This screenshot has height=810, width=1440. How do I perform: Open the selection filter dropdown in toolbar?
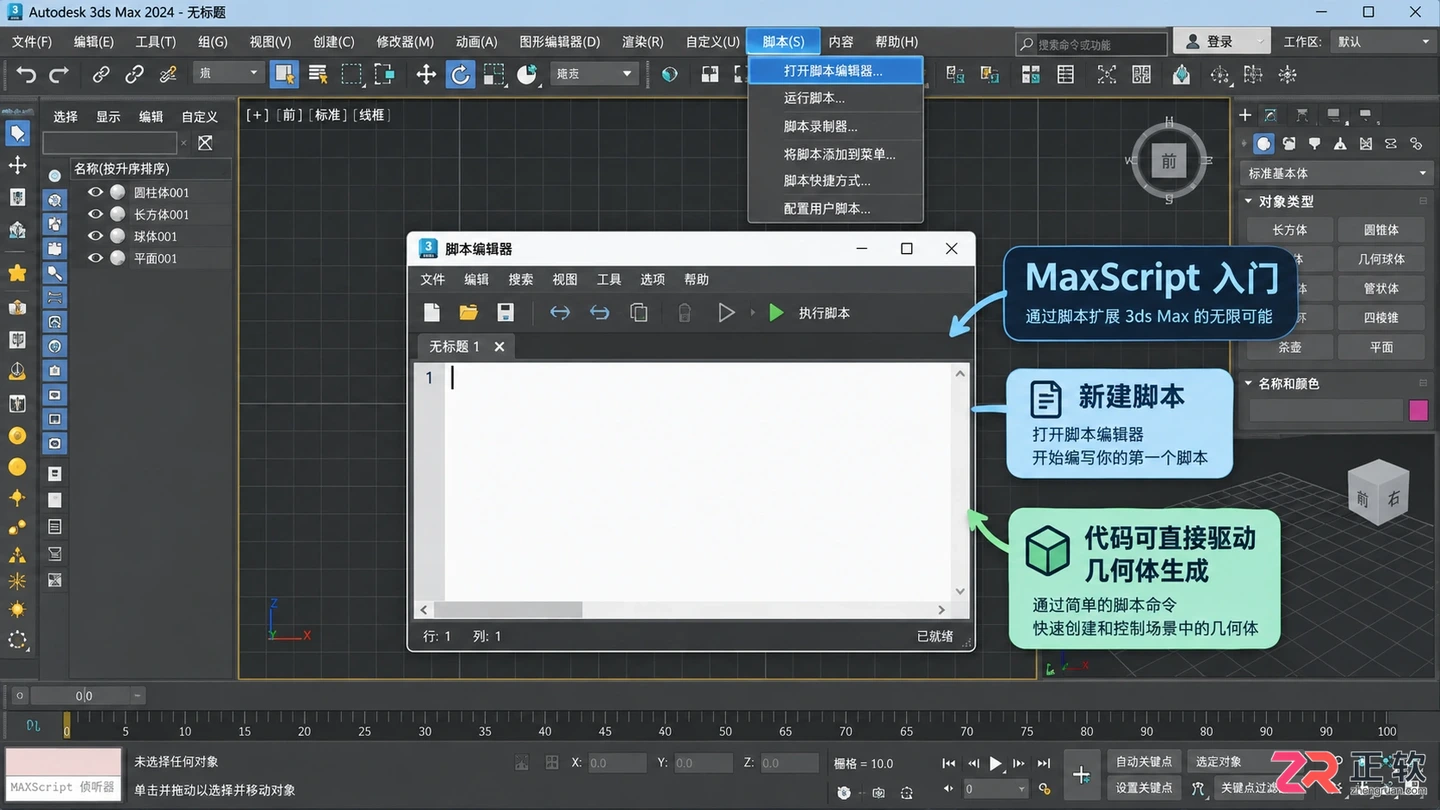point(228,74)
